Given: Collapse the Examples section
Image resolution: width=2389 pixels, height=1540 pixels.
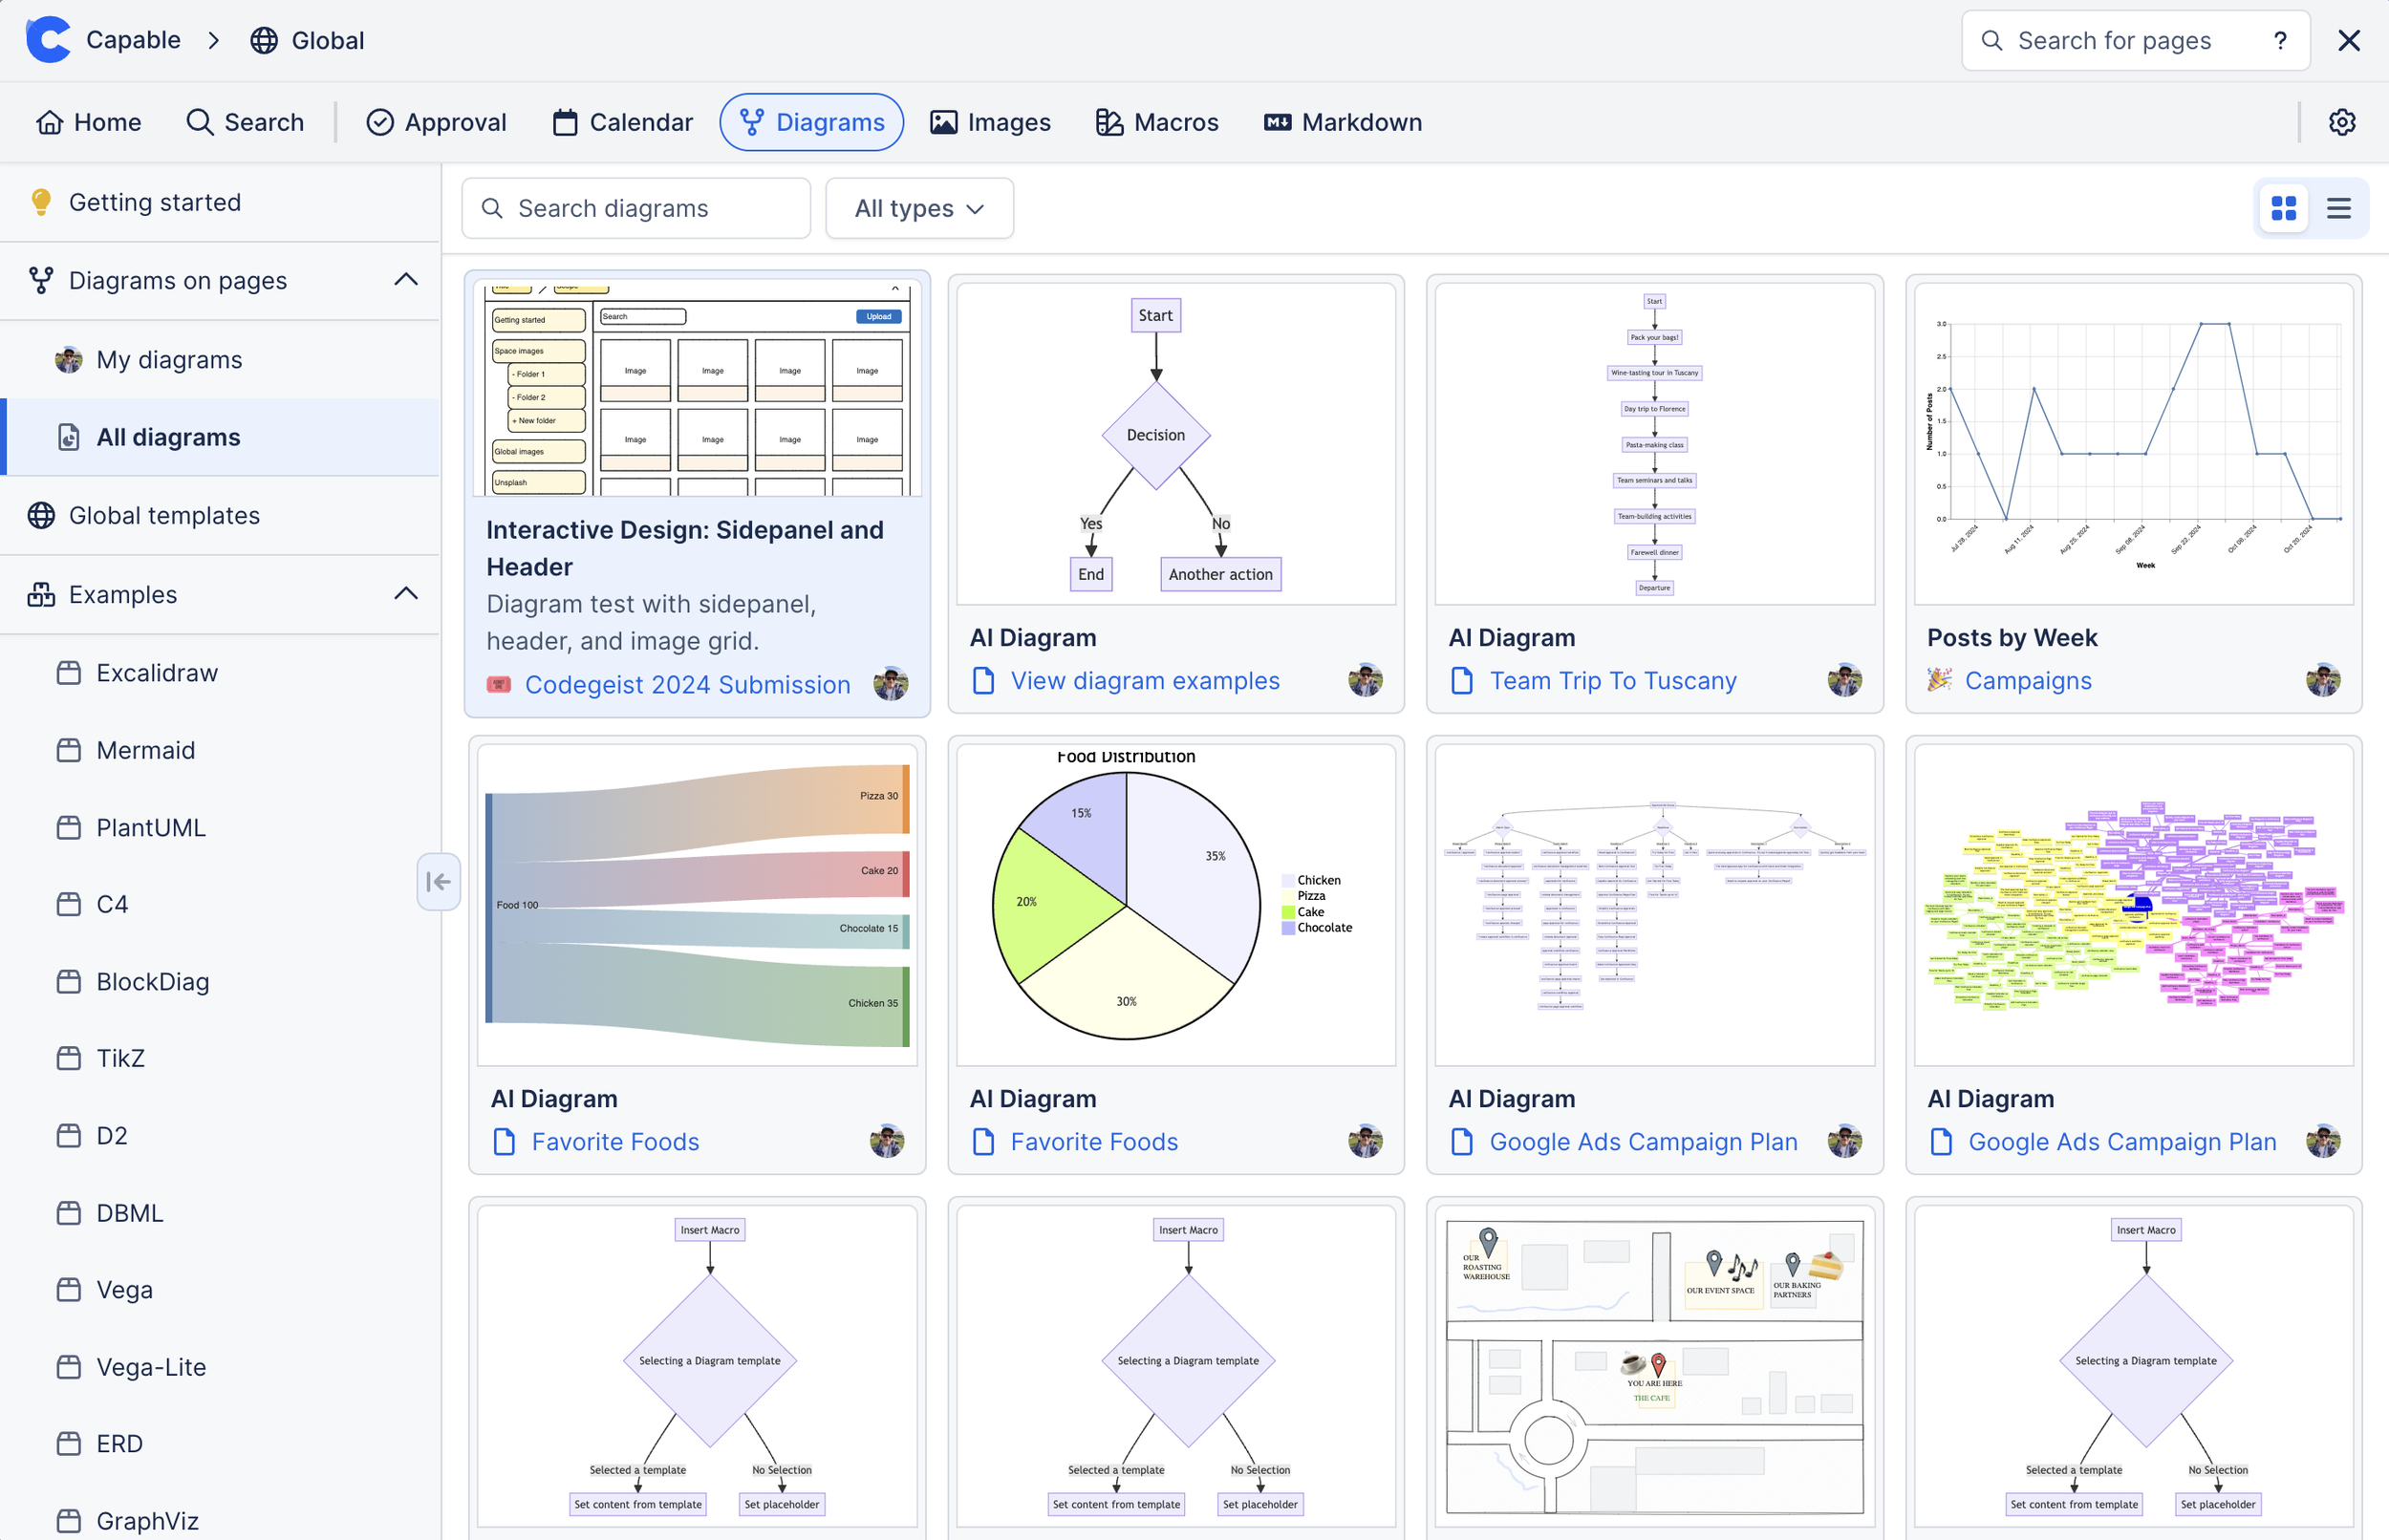Looking at the screenshot, I should 406,594.
